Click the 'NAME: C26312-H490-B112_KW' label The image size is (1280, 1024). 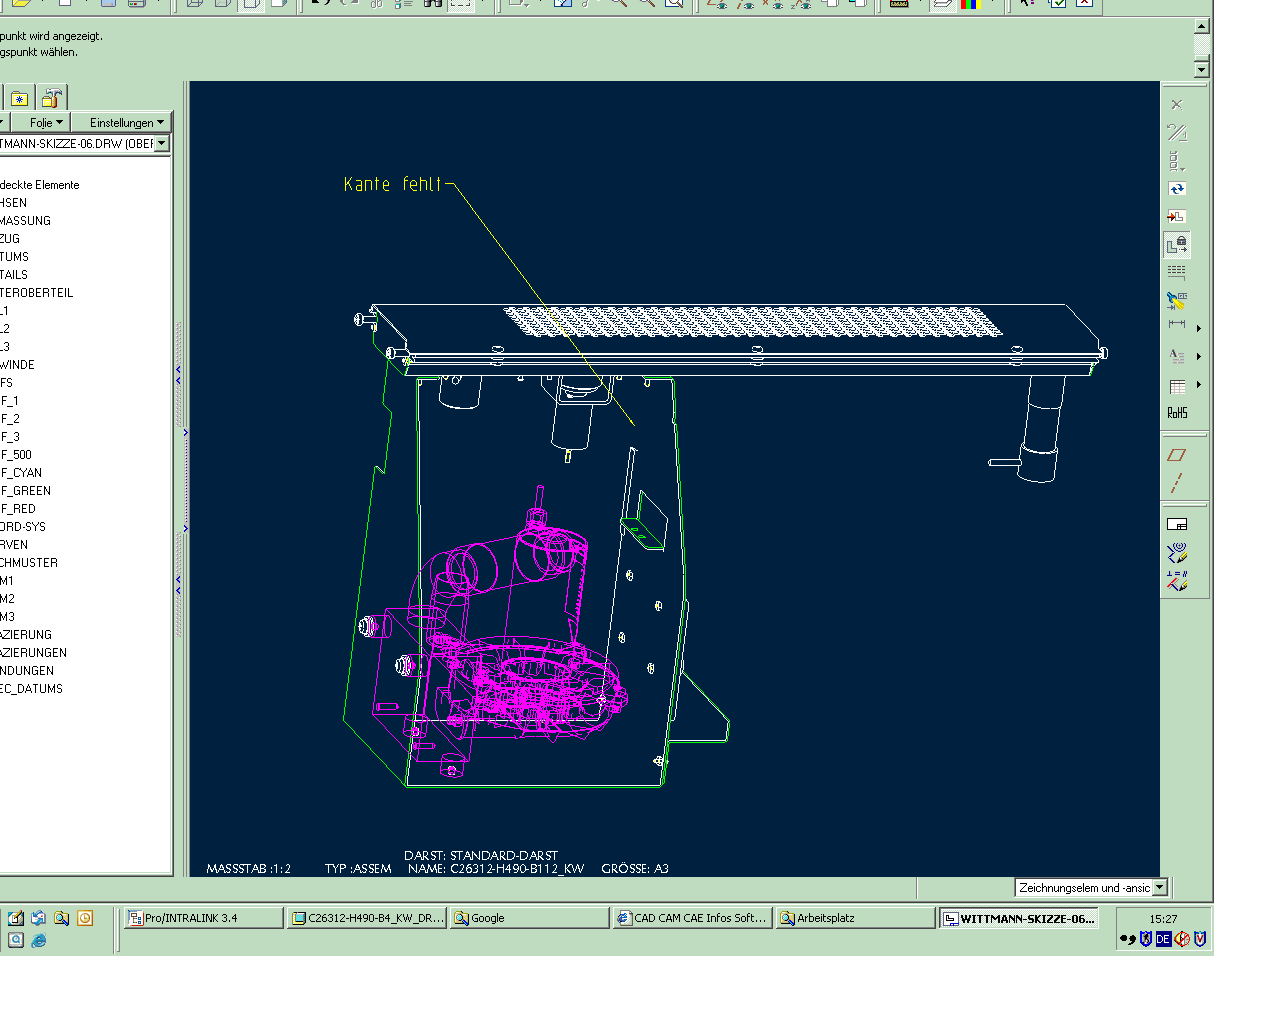pyautogui.click(x=496, y=869)
